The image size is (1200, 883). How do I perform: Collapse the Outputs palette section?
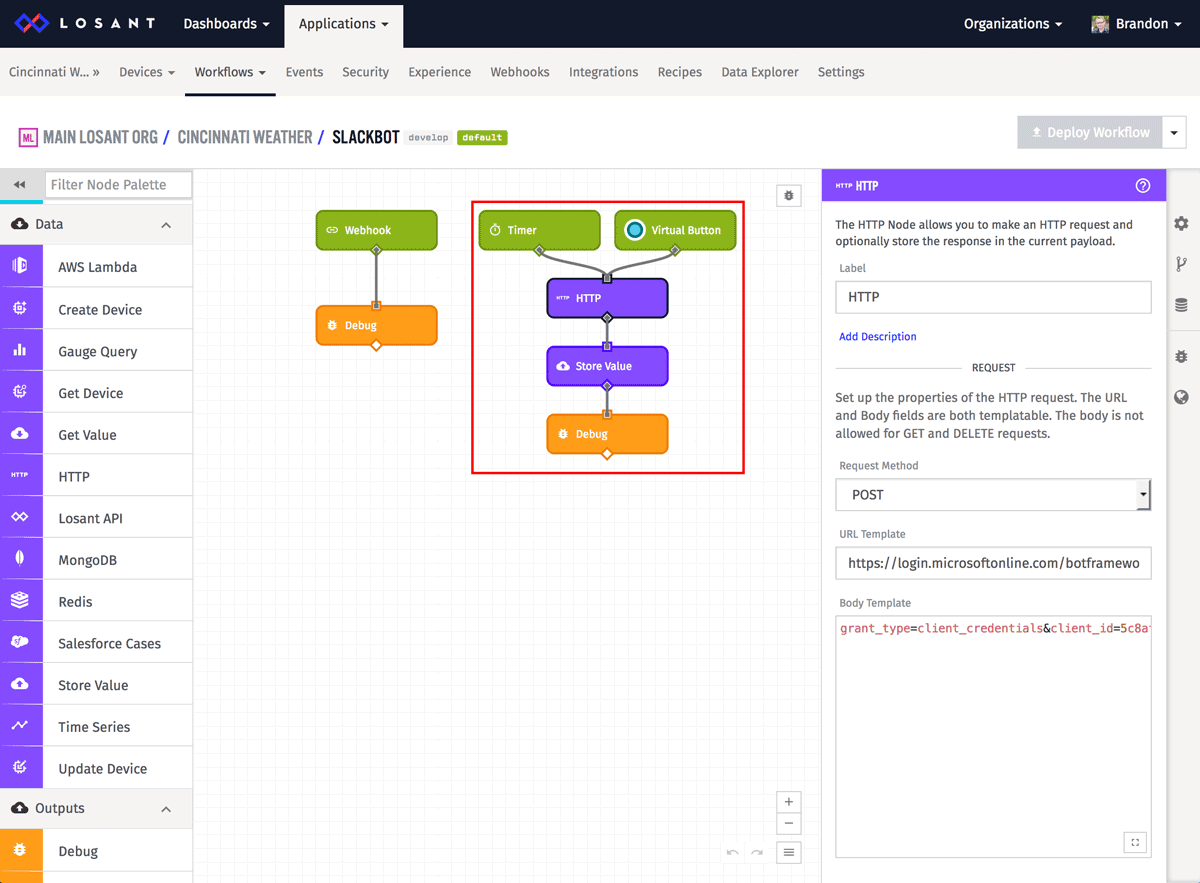166,809
